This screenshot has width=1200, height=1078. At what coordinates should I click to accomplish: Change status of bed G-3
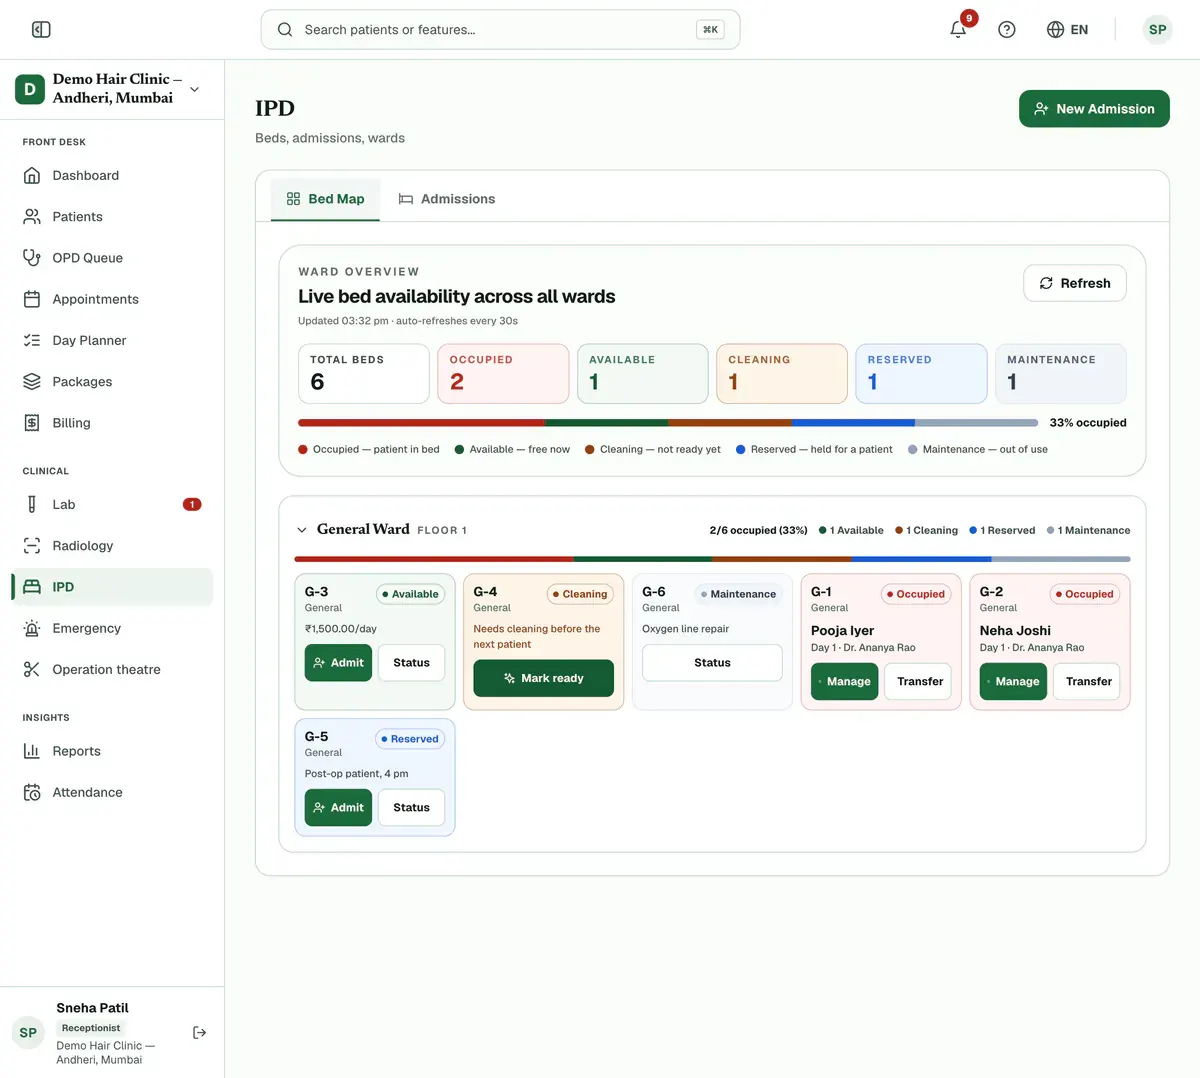pyautogui.click(x=411, y=663)
